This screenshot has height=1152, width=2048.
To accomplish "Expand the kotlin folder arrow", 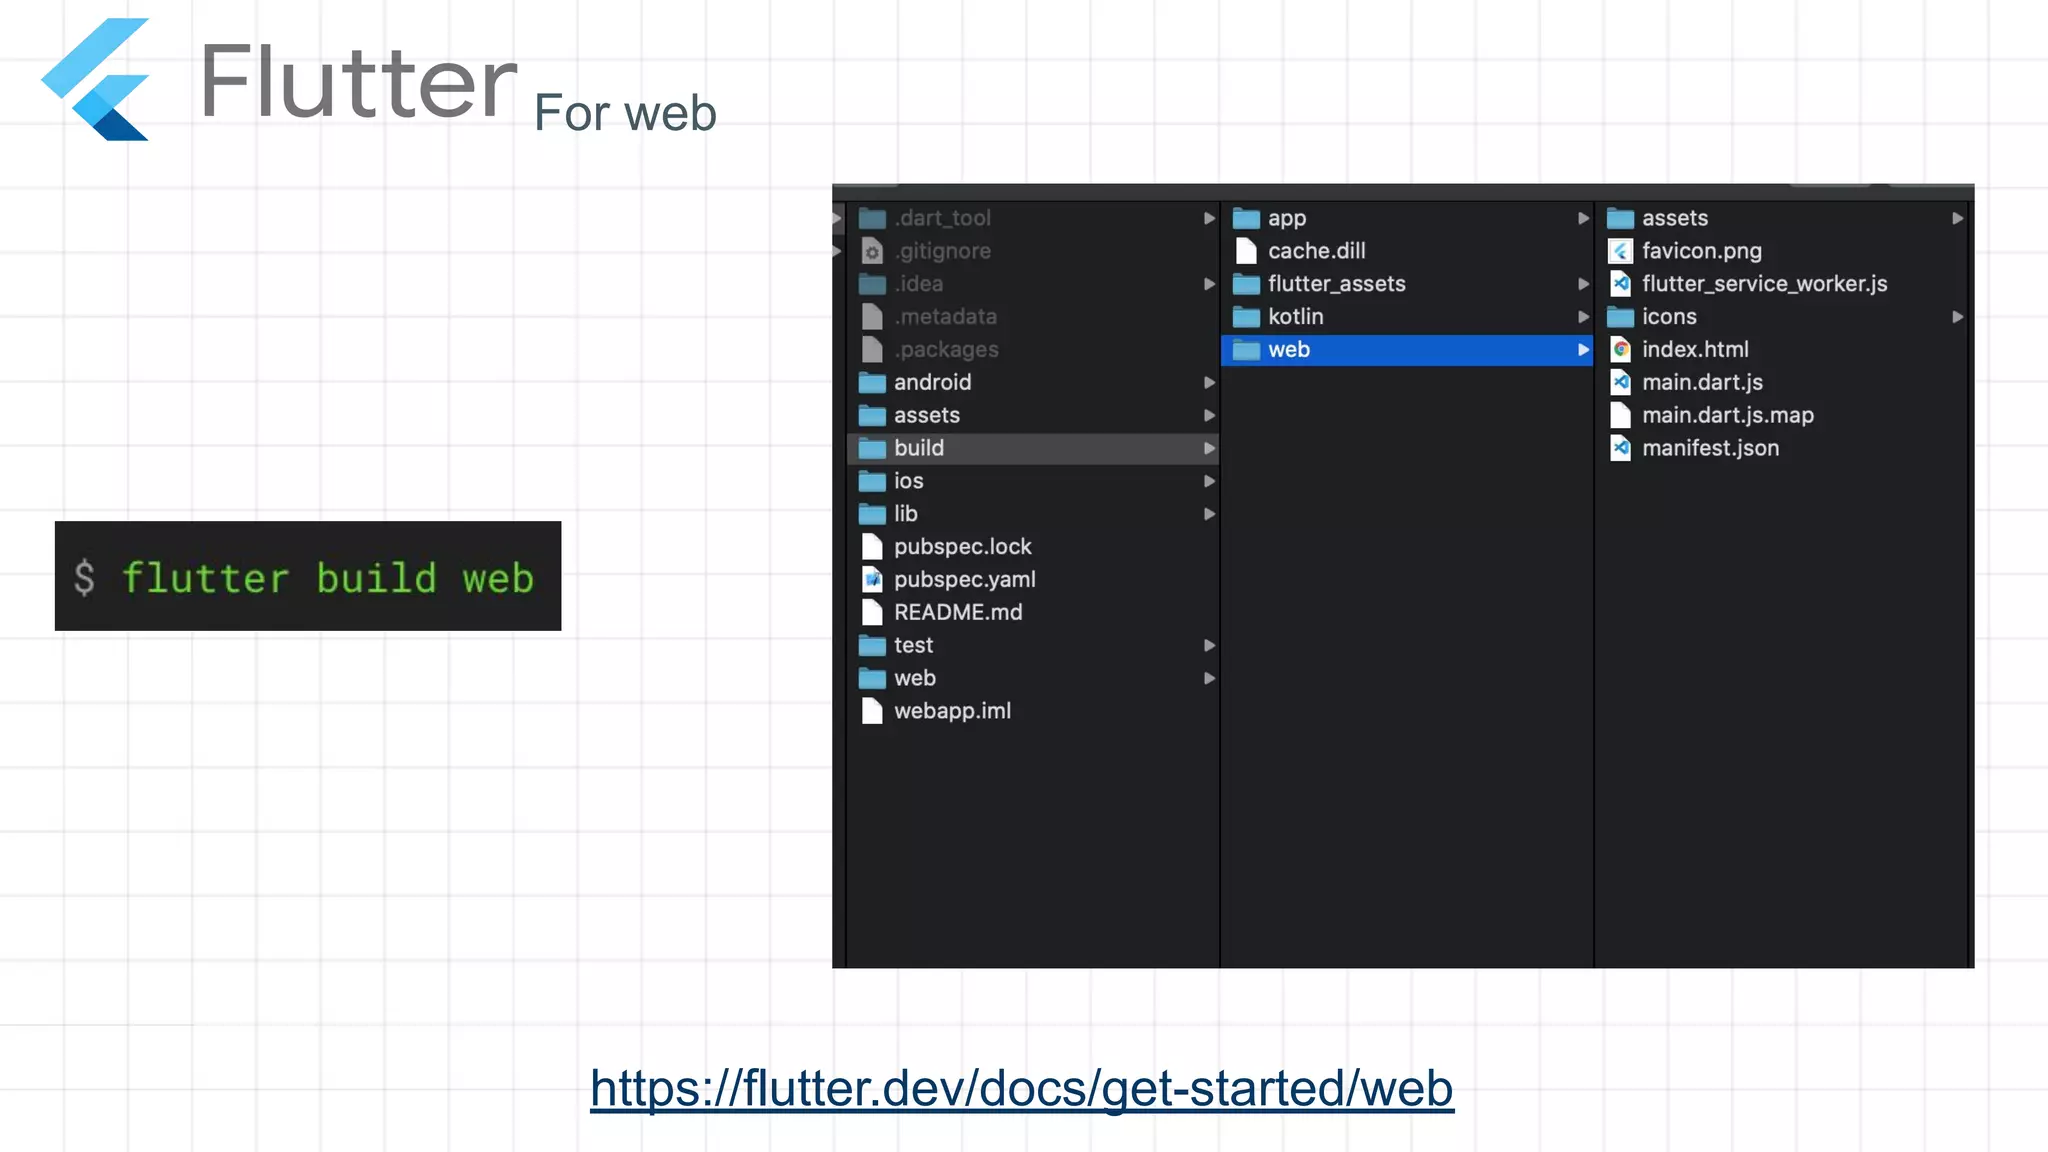I will tap(1583, 317).
